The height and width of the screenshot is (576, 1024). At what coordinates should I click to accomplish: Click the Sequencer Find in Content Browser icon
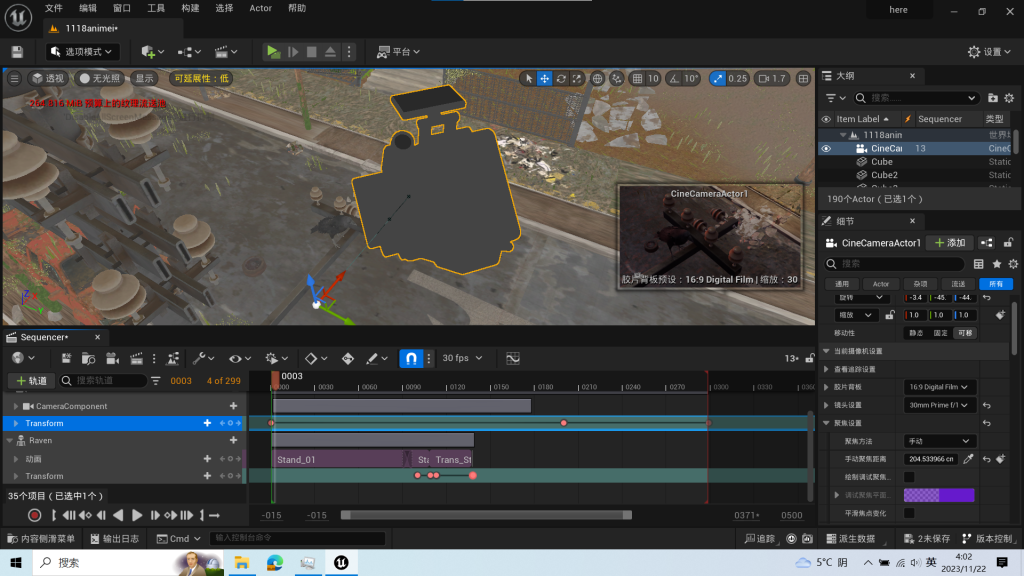[x=88, y=358]
